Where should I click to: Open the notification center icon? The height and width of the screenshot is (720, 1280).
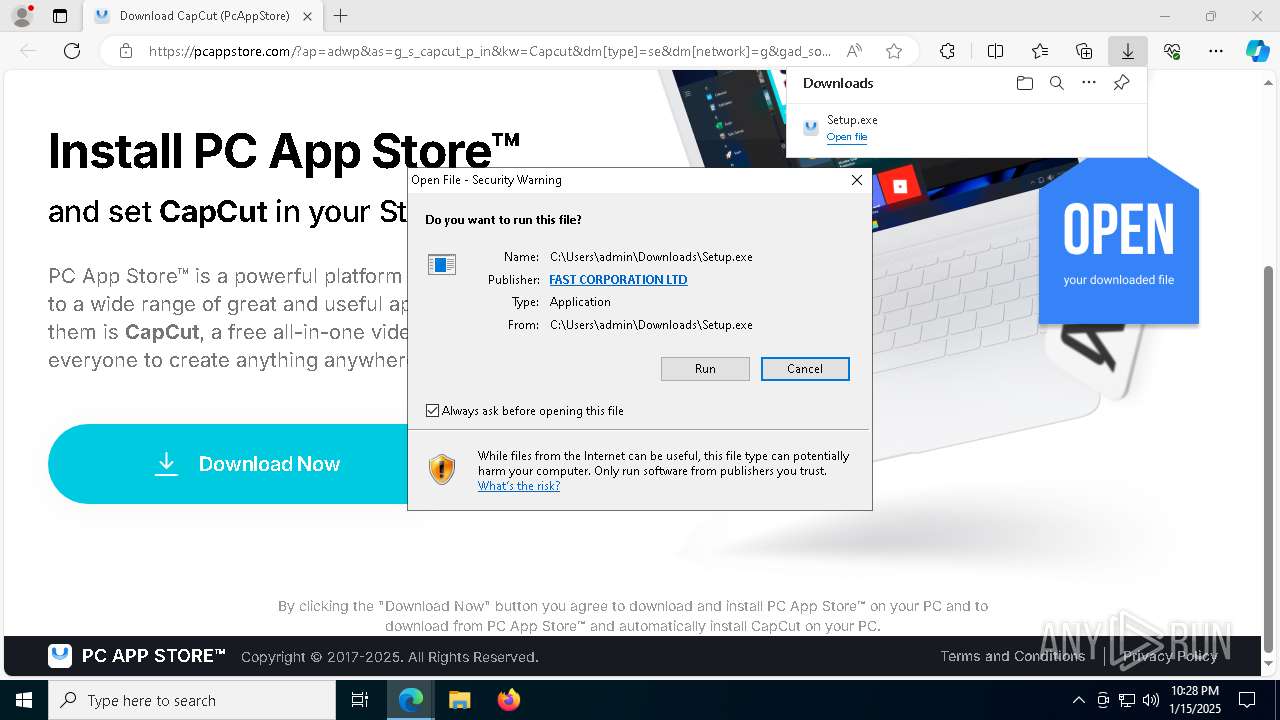pyautogui.click(x=1247, y=700)
